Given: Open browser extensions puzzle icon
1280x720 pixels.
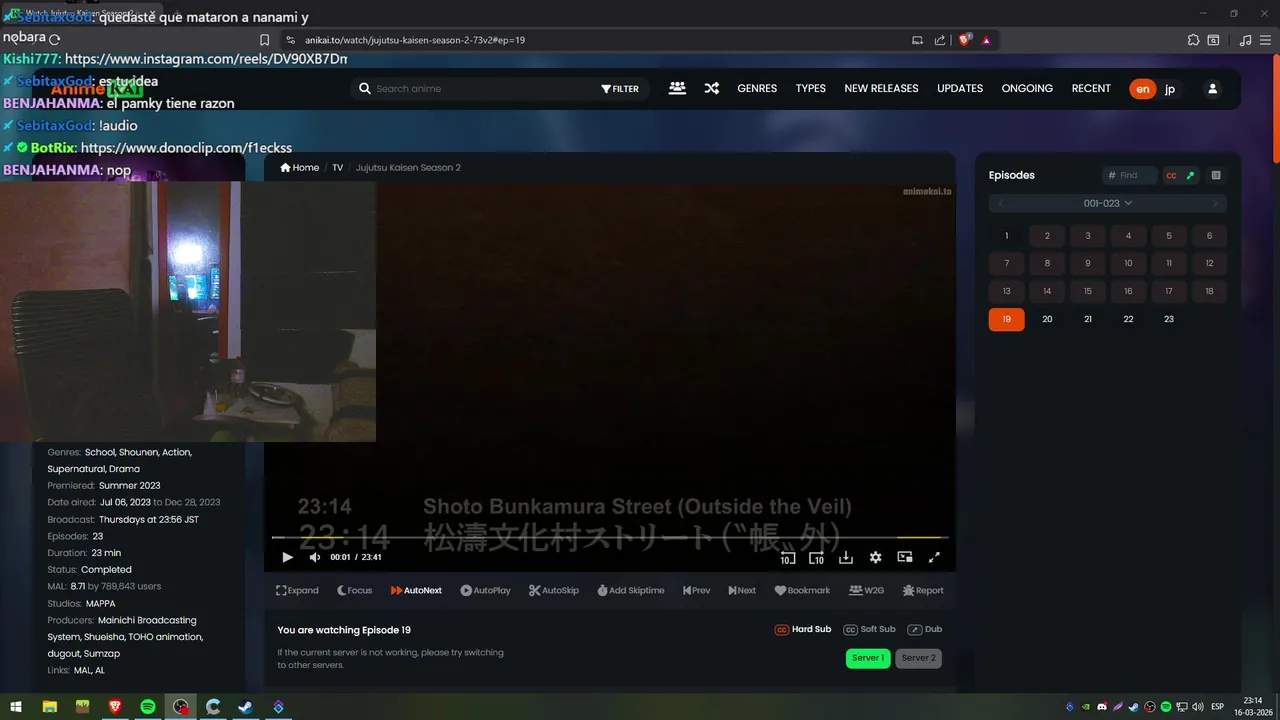Looking at the screenshot, I should point(1193,40).
